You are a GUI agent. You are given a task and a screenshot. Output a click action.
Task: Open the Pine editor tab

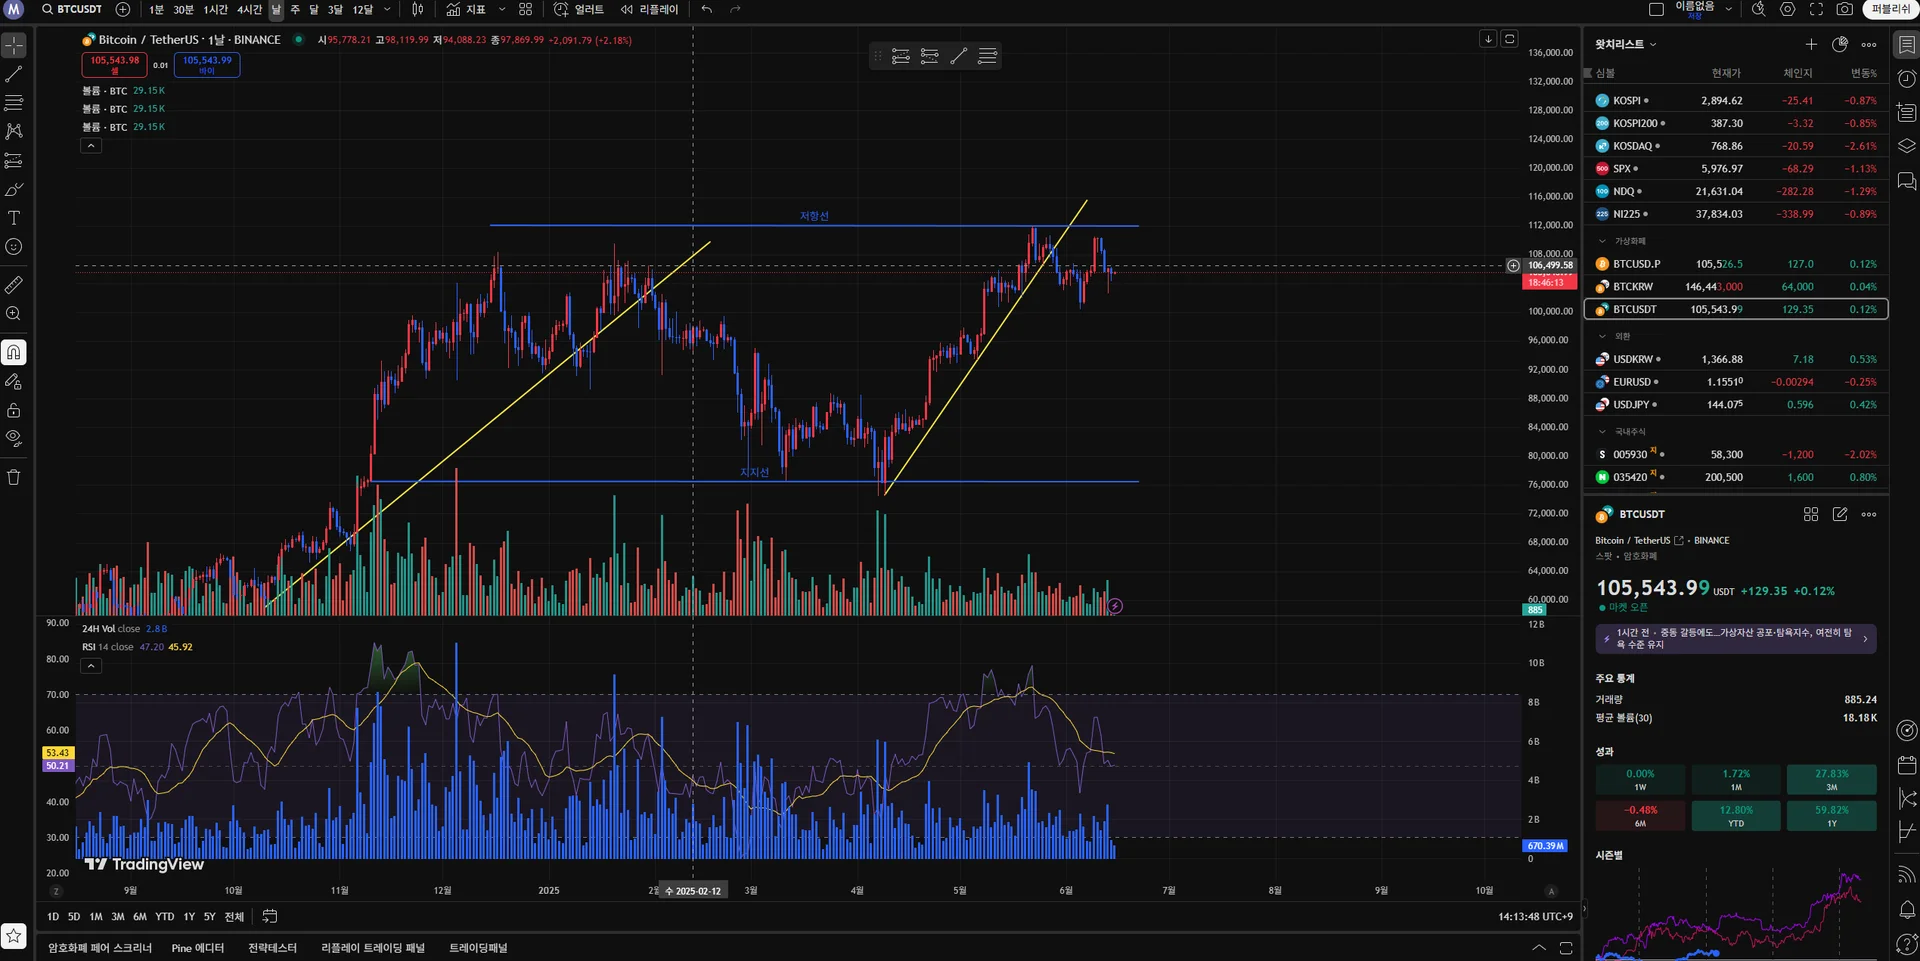(x=198, y=948)
